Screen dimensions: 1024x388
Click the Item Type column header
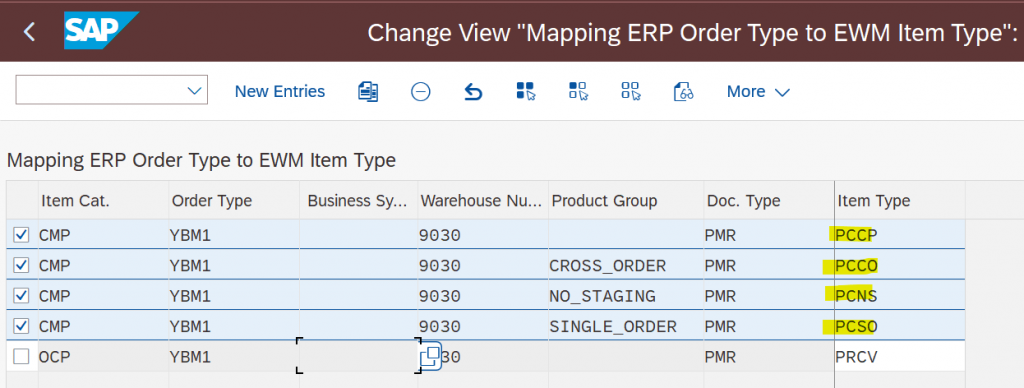pos(874,201)
